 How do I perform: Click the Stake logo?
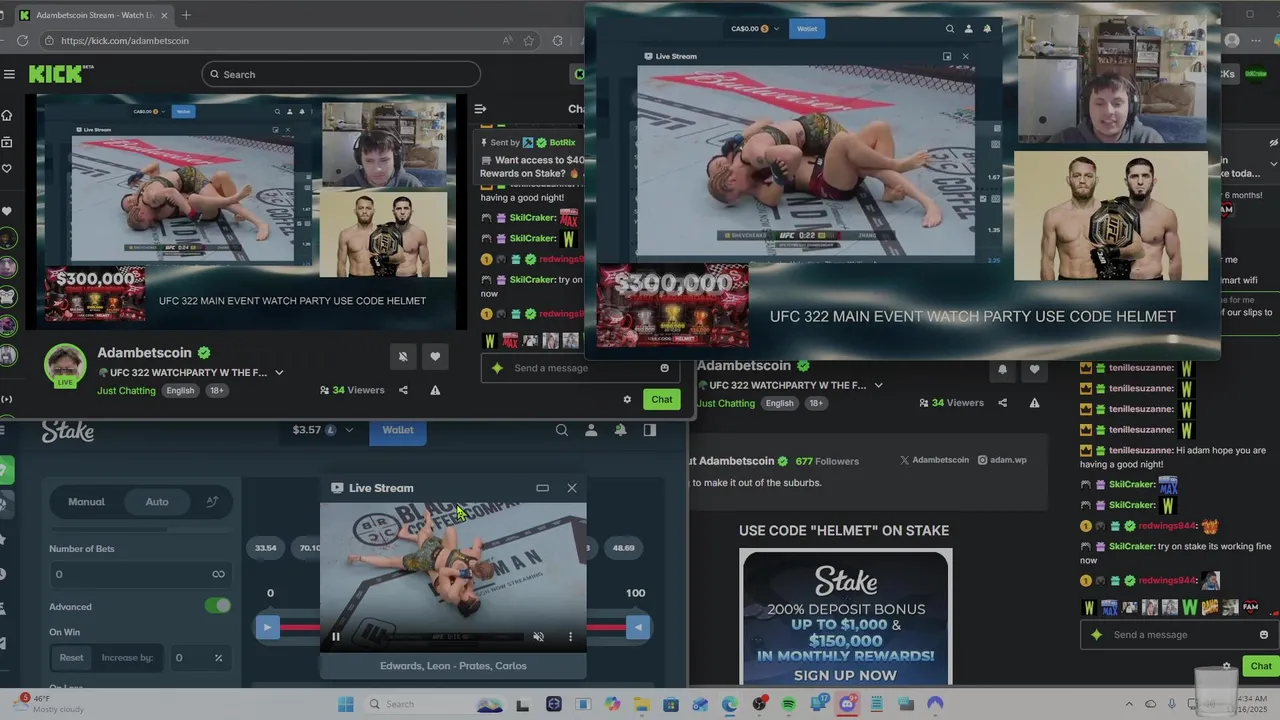click(x=68, y=431)
